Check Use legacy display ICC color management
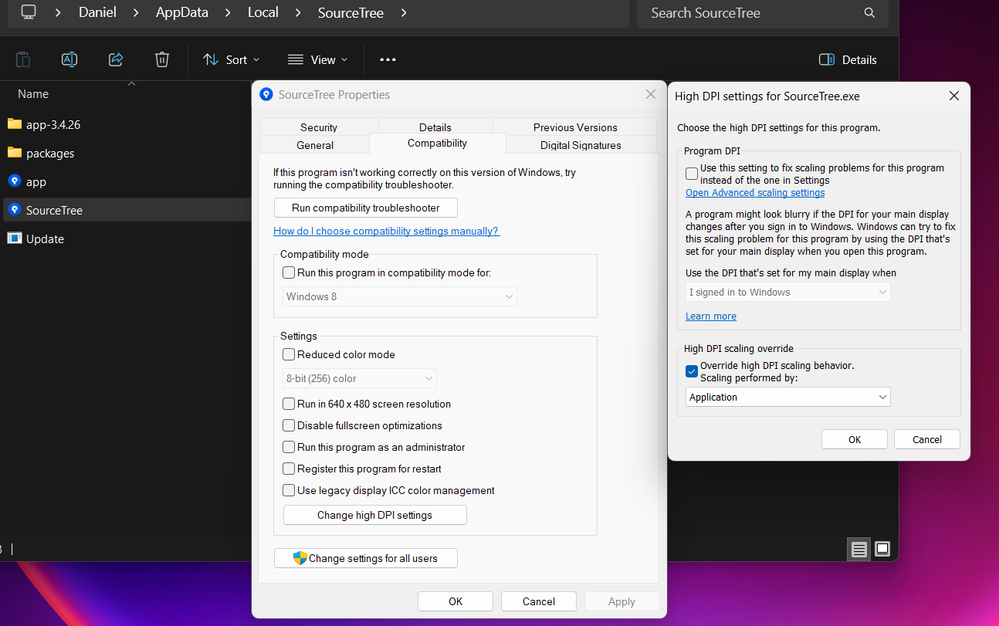This screenshot has height=626, width=999. [289, 490]
